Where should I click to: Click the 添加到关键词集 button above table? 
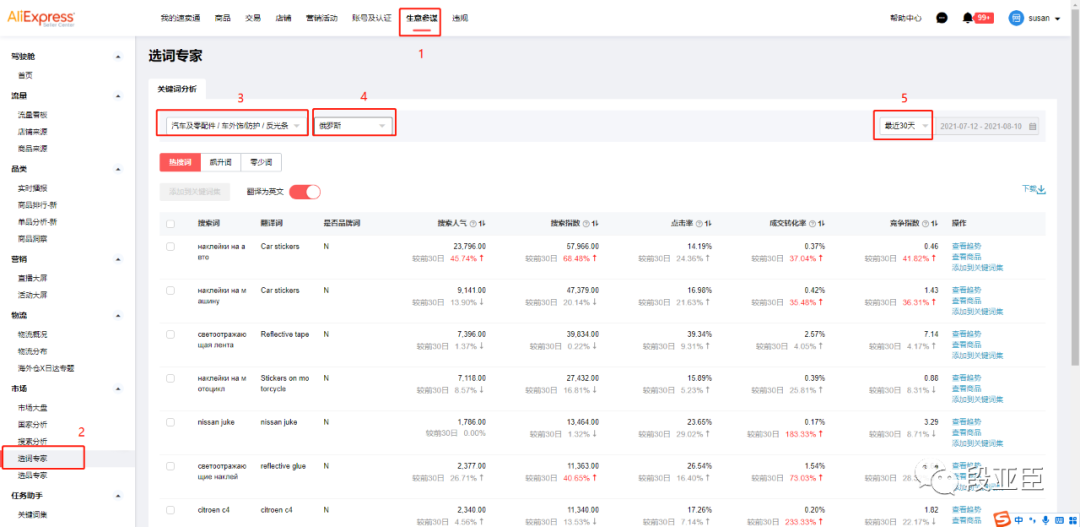click(195, 192)
